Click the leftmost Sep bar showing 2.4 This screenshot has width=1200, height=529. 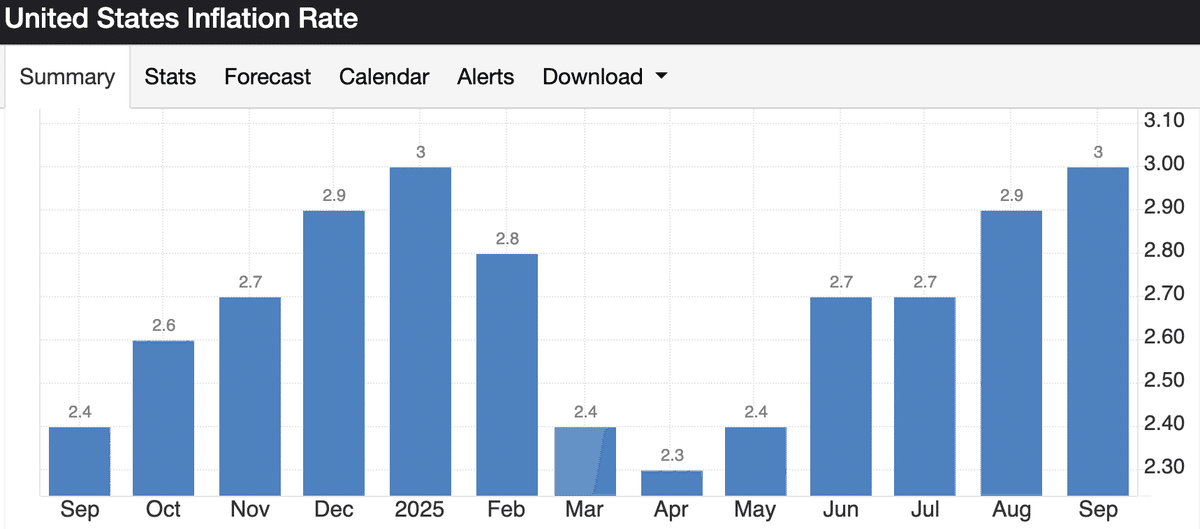pos(79,461)
